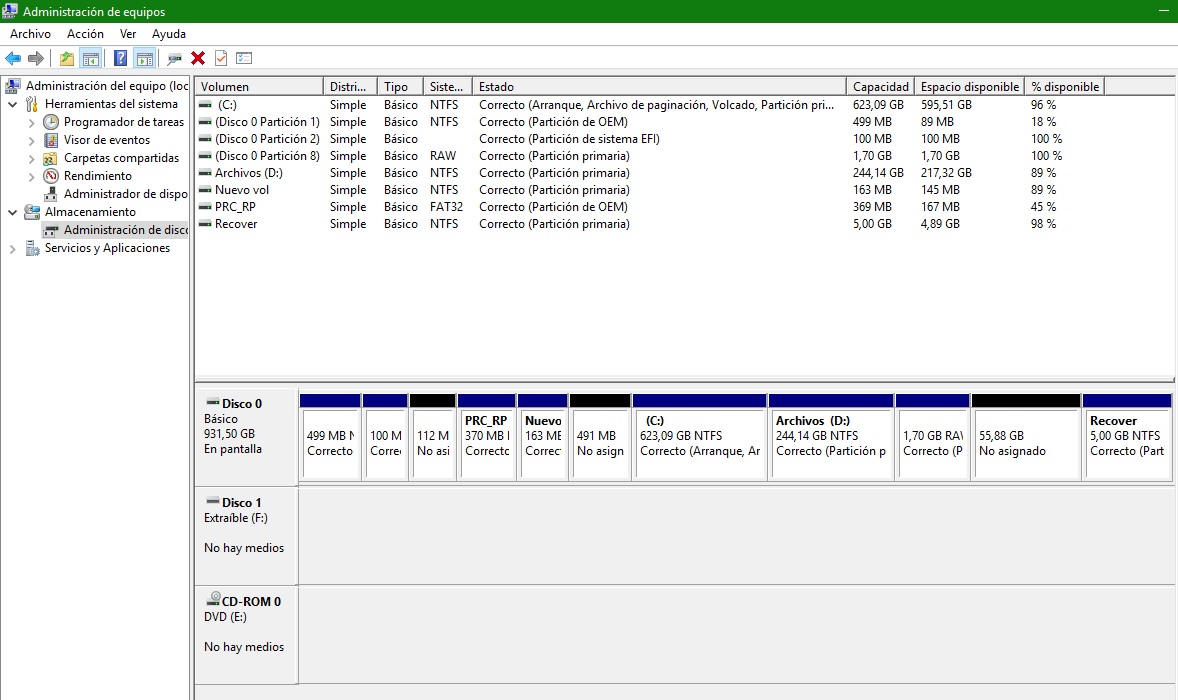Open the Acción menu
Viewport: 1178px width, 700px height.
click(85, 34)
